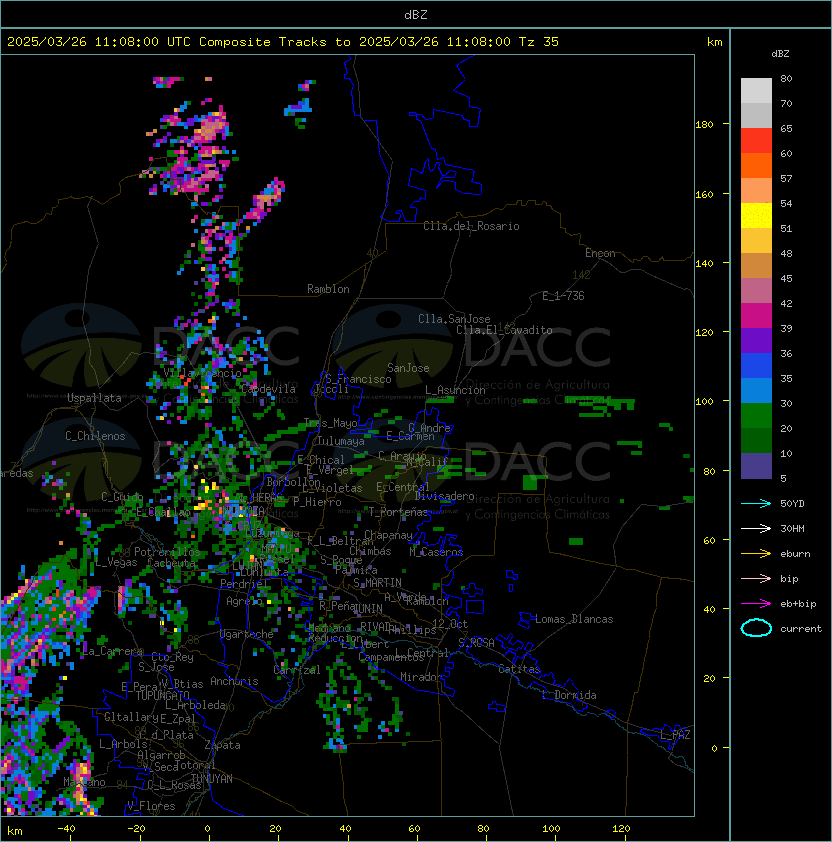Click the 'Mirador' map label
This screenshot has height=842, width=832.
422,677
